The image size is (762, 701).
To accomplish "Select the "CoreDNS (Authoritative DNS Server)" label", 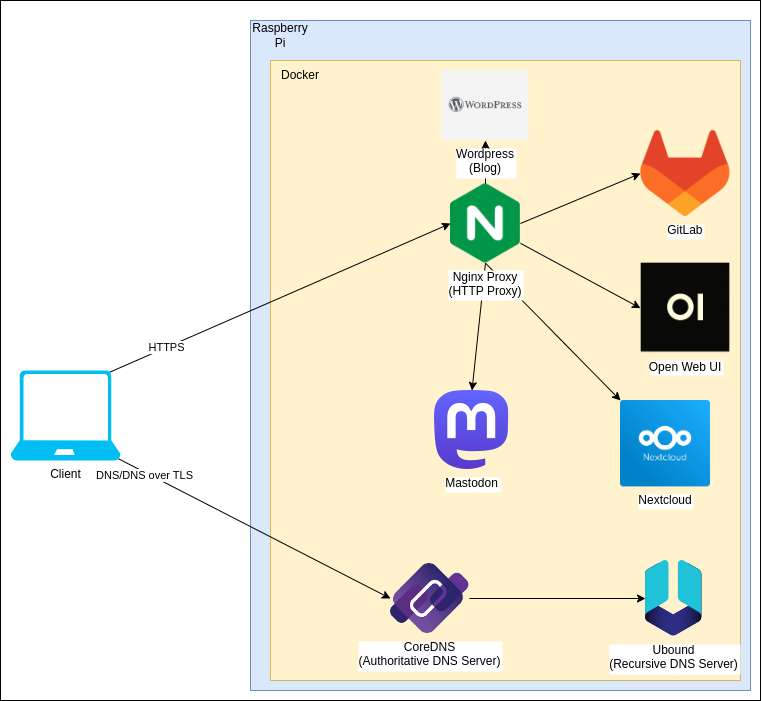I will tap(430, 654).
